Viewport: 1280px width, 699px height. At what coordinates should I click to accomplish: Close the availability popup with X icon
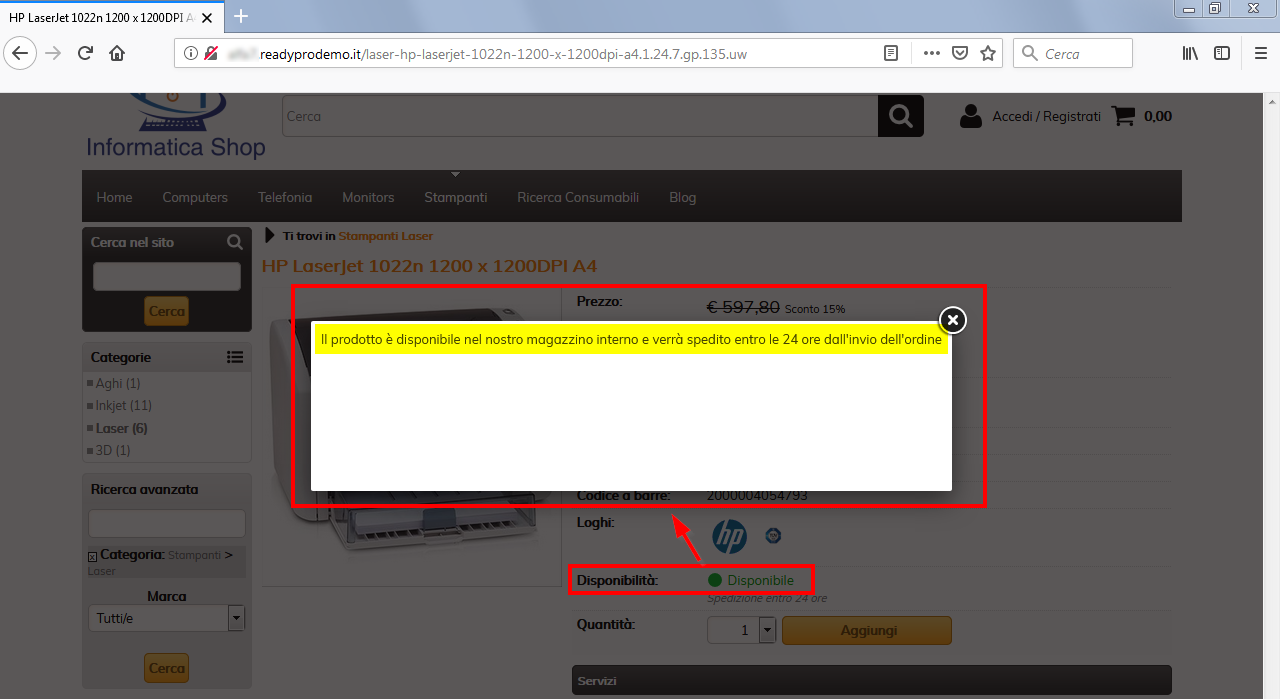[x=953, y=319]
